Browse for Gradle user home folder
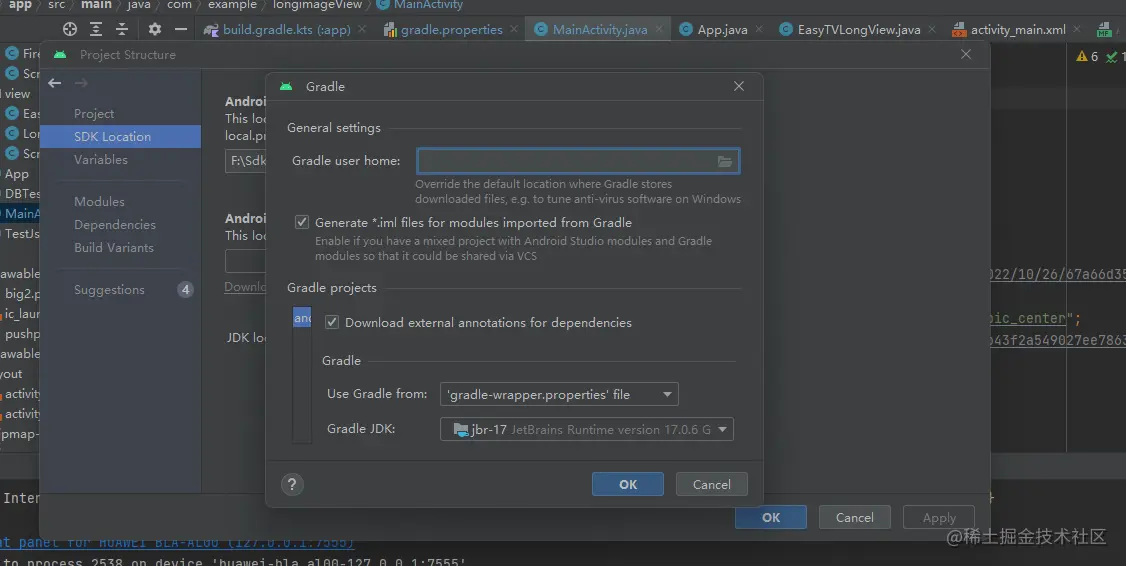The image size is (1126, 566). tap(725, 162)
